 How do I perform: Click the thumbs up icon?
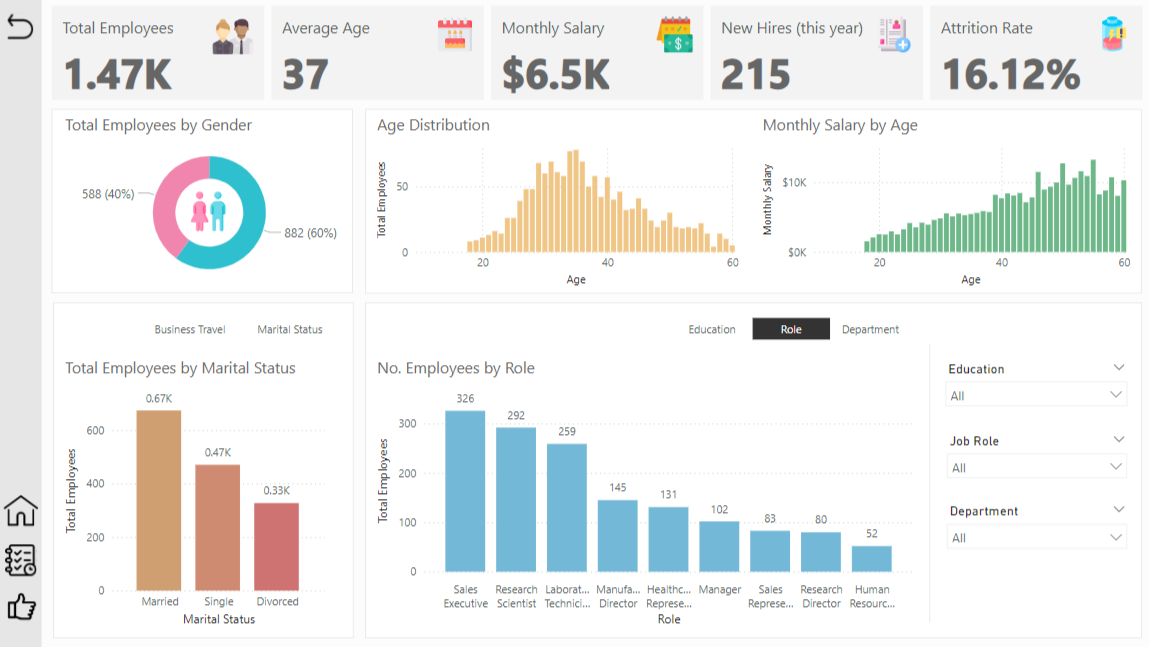click(20, 606)
